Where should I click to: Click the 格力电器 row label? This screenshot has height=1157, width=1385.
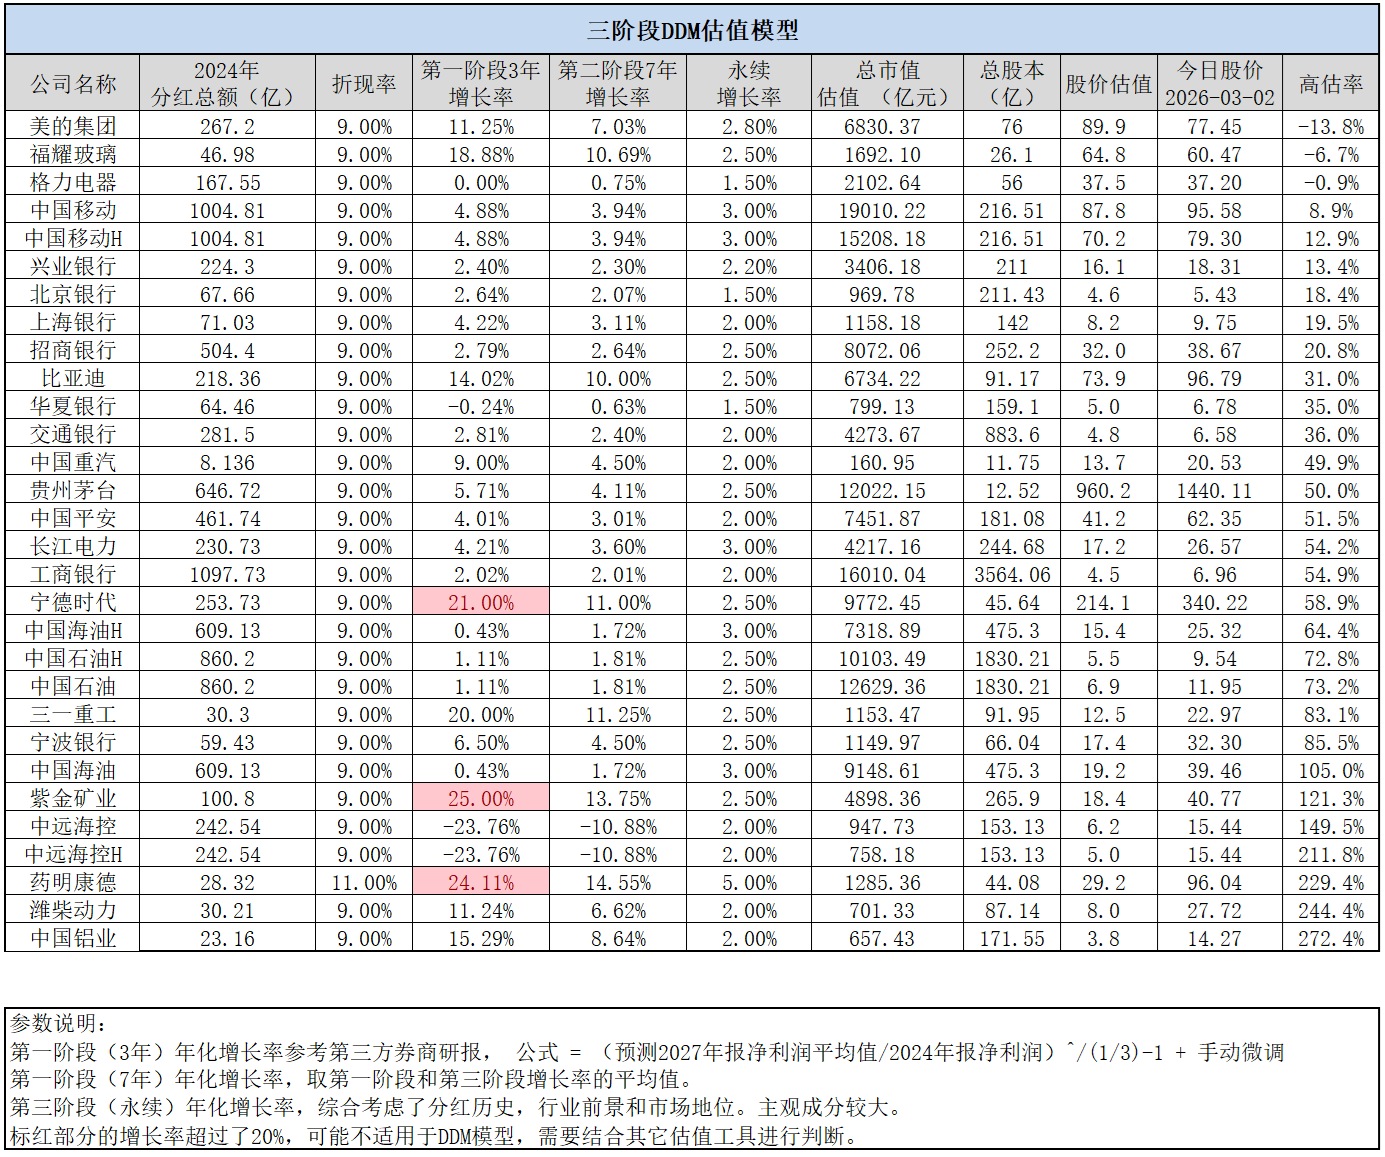click(73, 182)
